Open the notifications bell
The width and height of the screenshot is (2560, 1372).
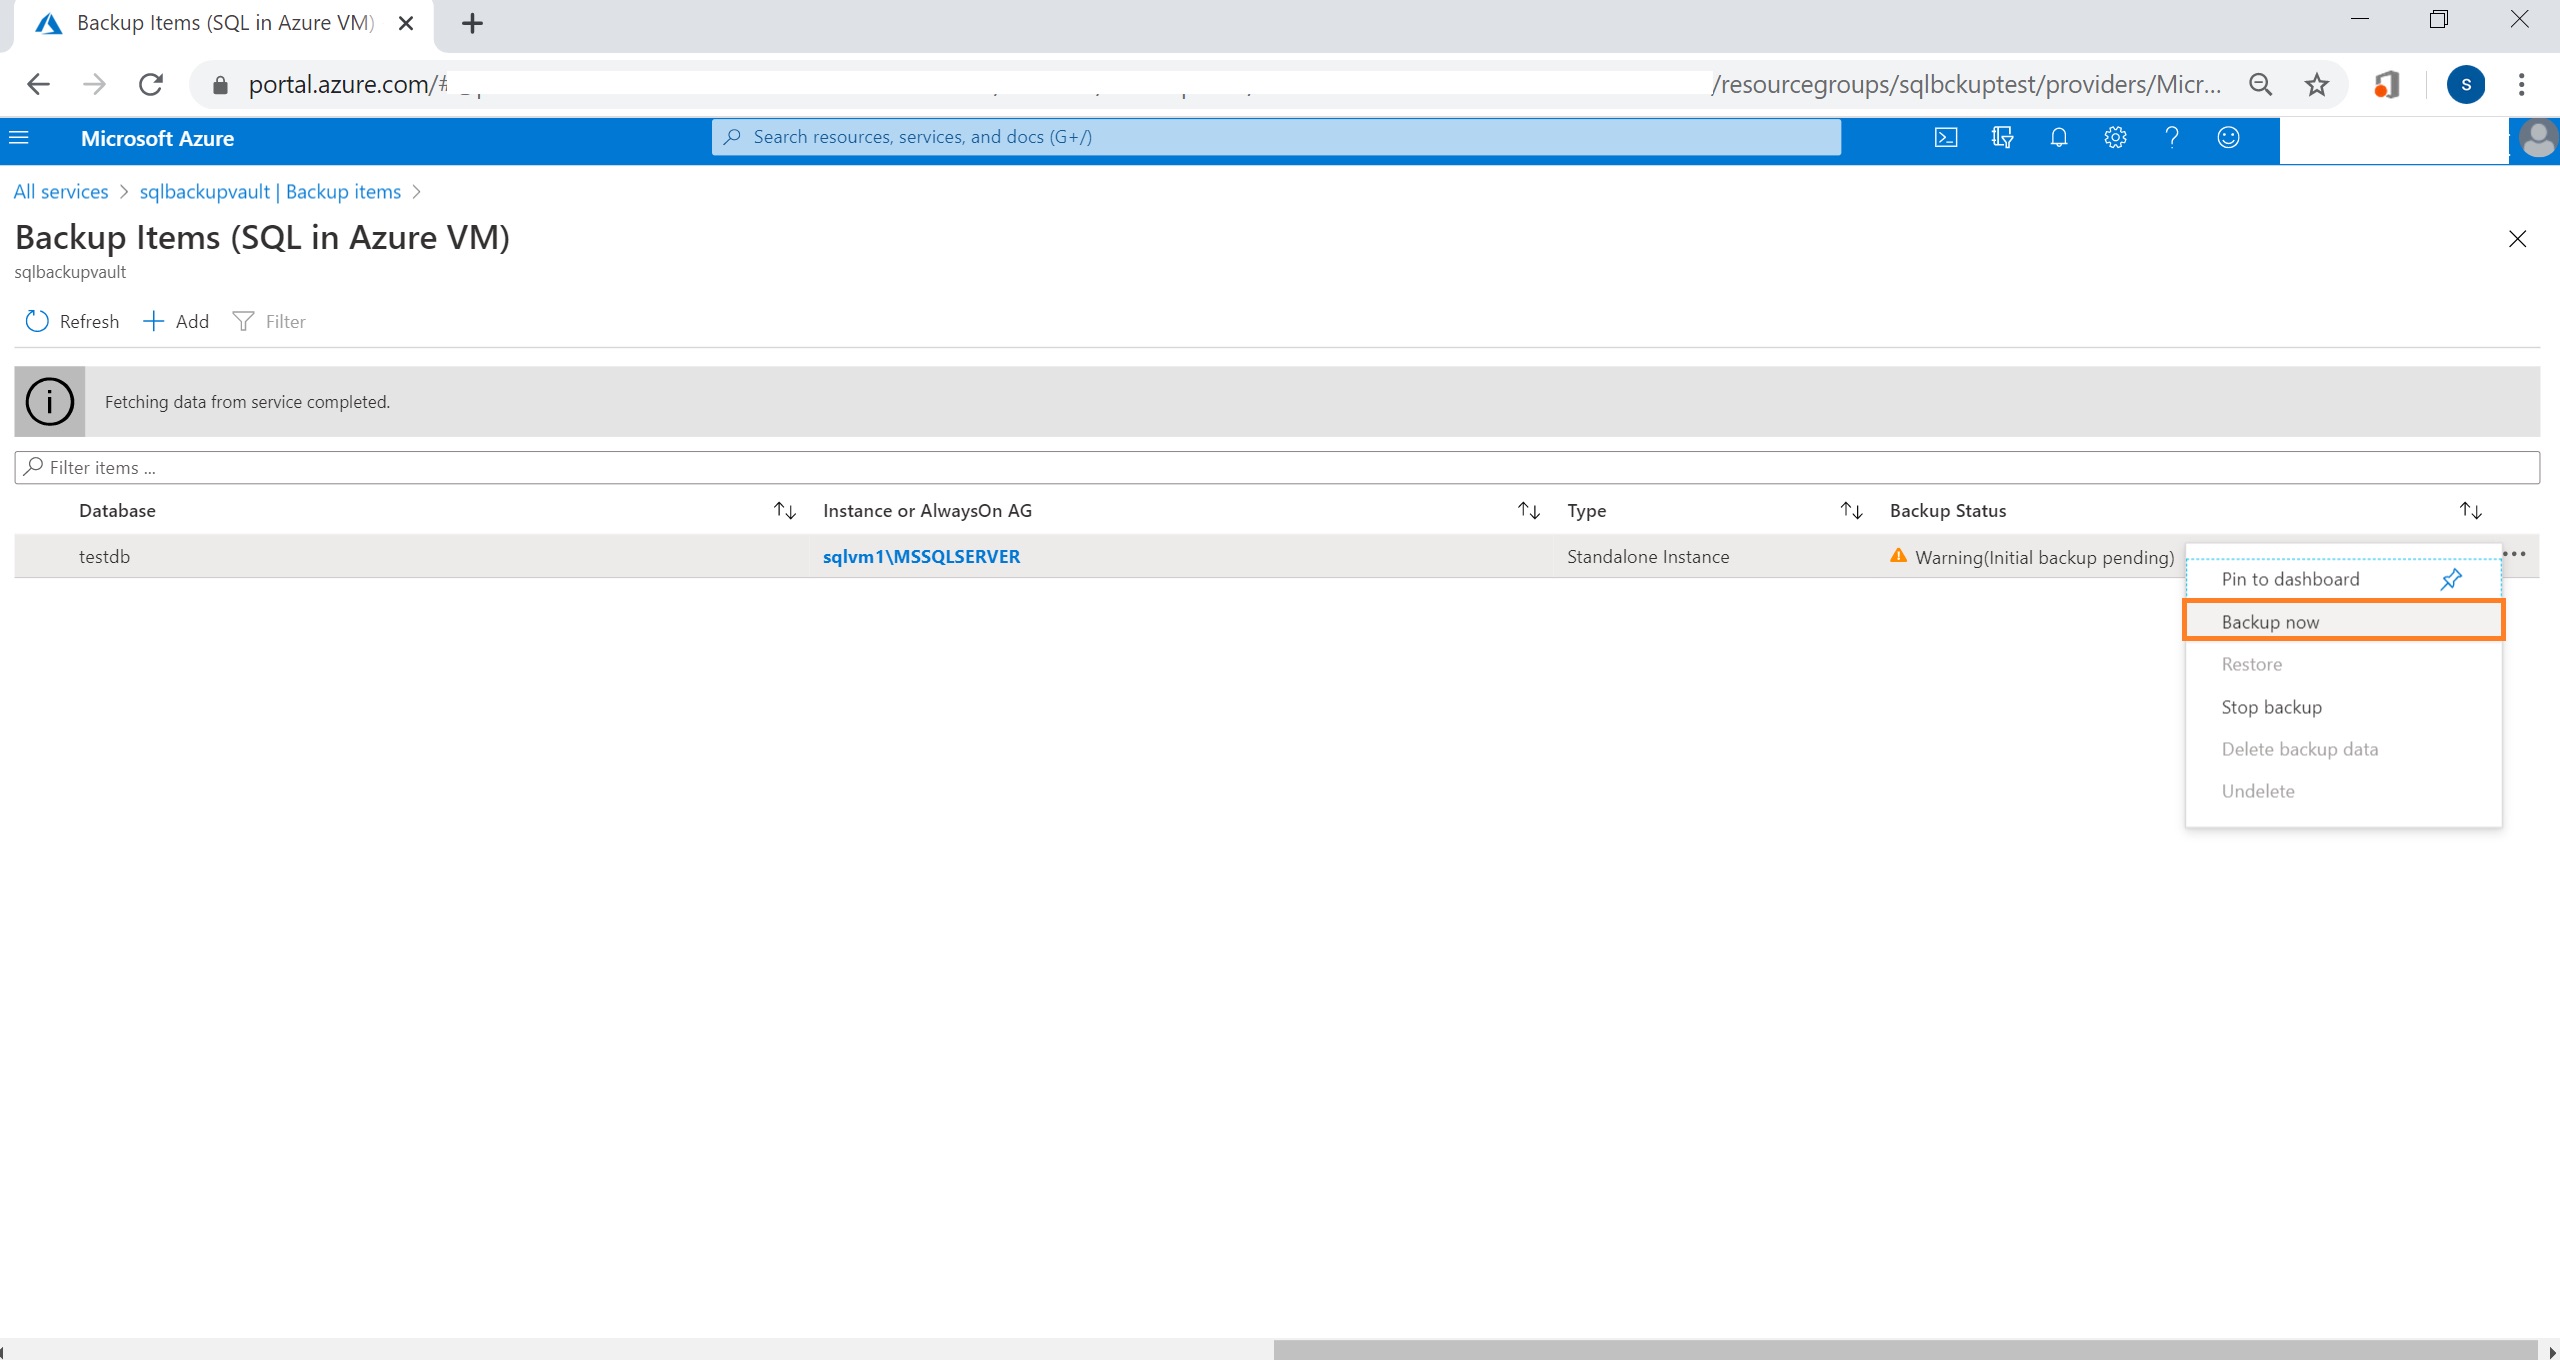coord(2058,138)
